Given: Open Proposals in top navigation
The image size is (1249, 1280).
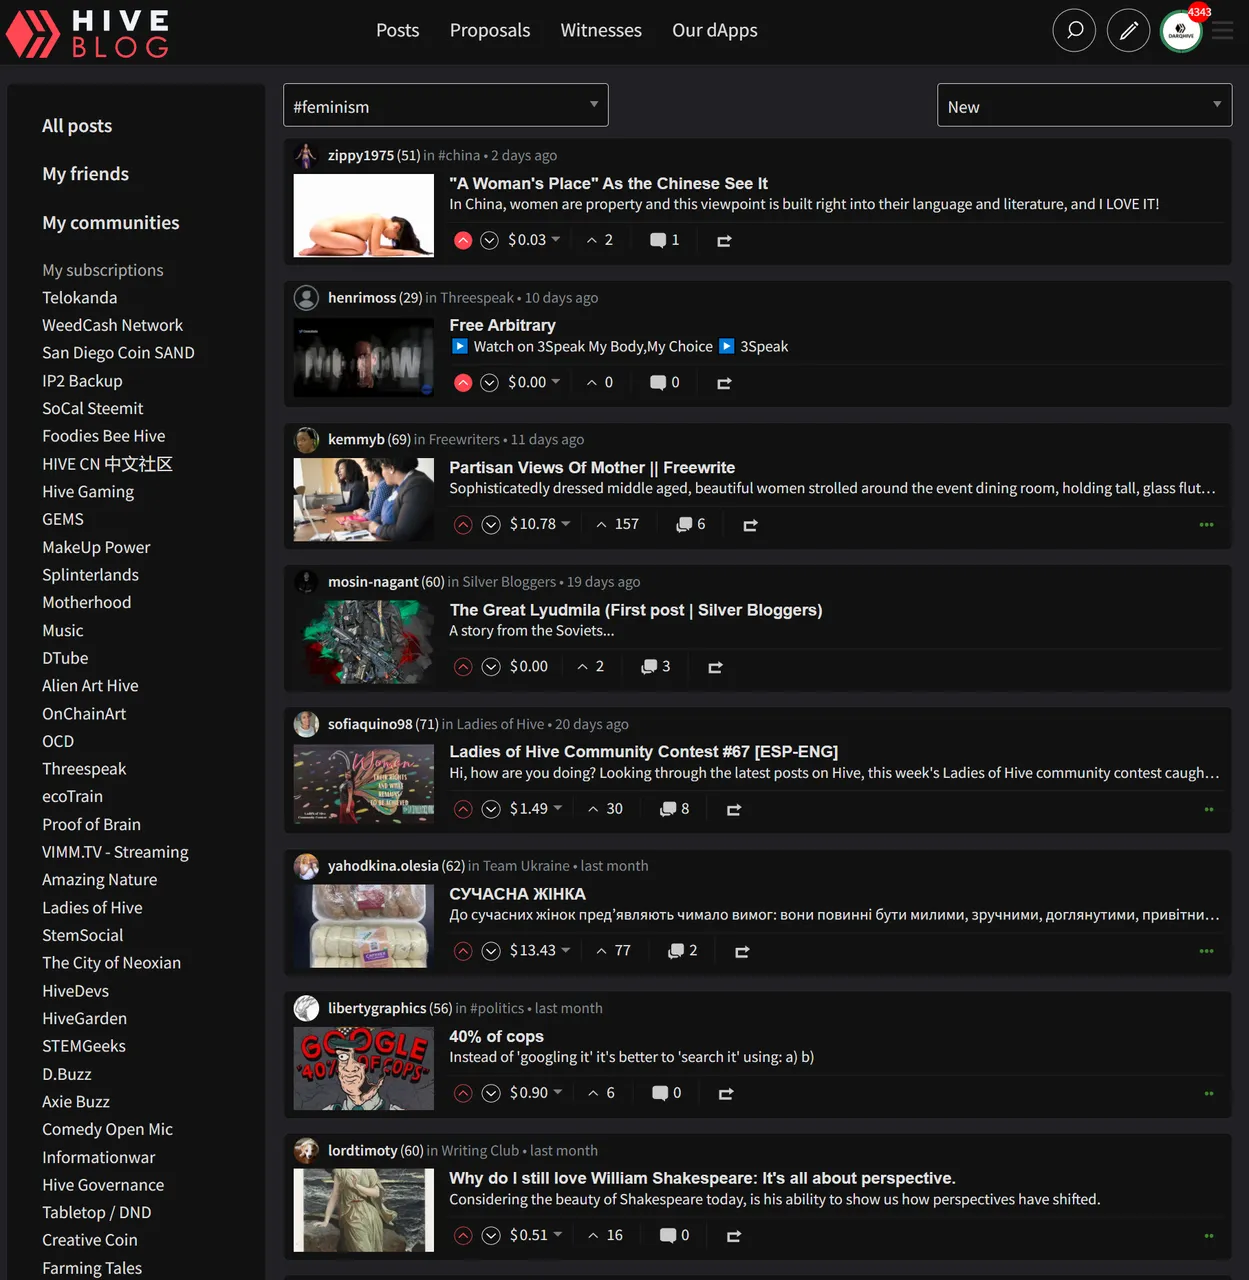Looking at the screenshot, I should tap(490, 30).
